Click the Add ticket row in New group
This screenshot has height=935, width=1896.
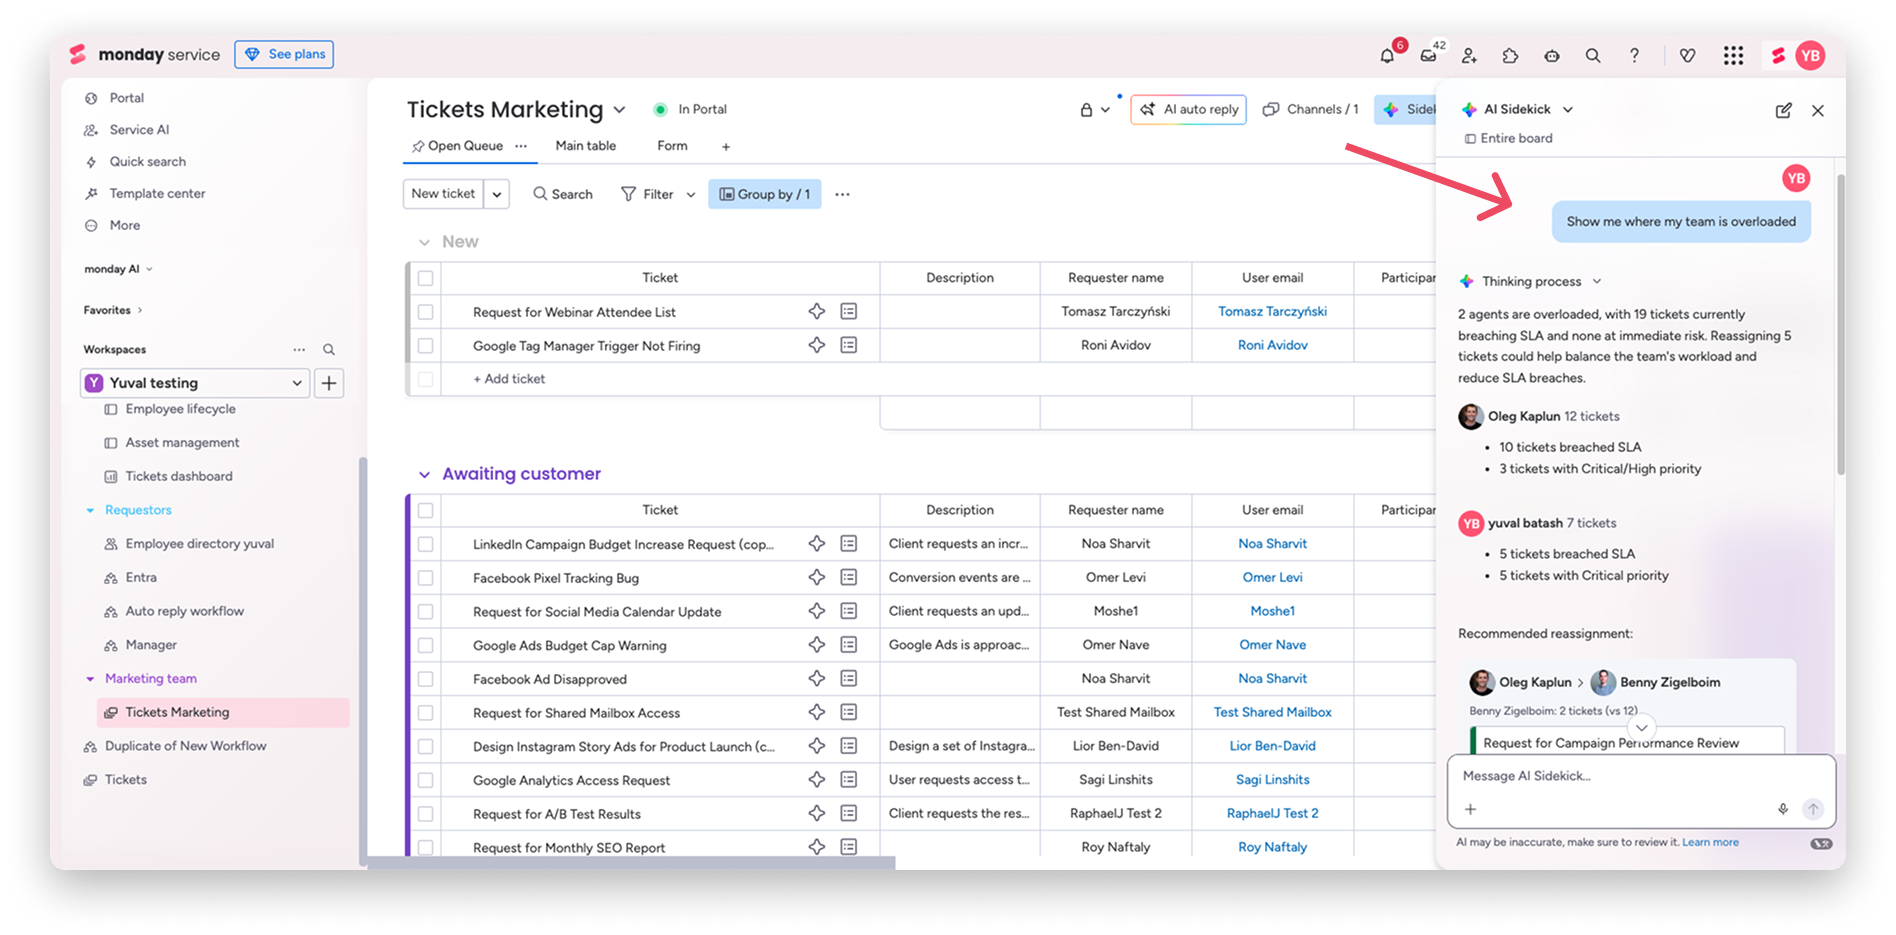pyautogui.click(x=509, y=379)
